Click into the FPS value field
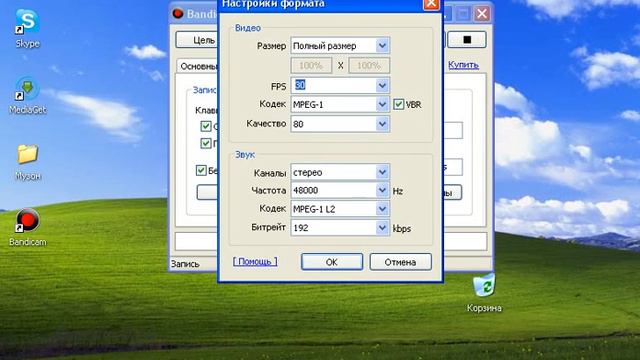The height and width of the screenshot is (360, 640). click(334, 85)
